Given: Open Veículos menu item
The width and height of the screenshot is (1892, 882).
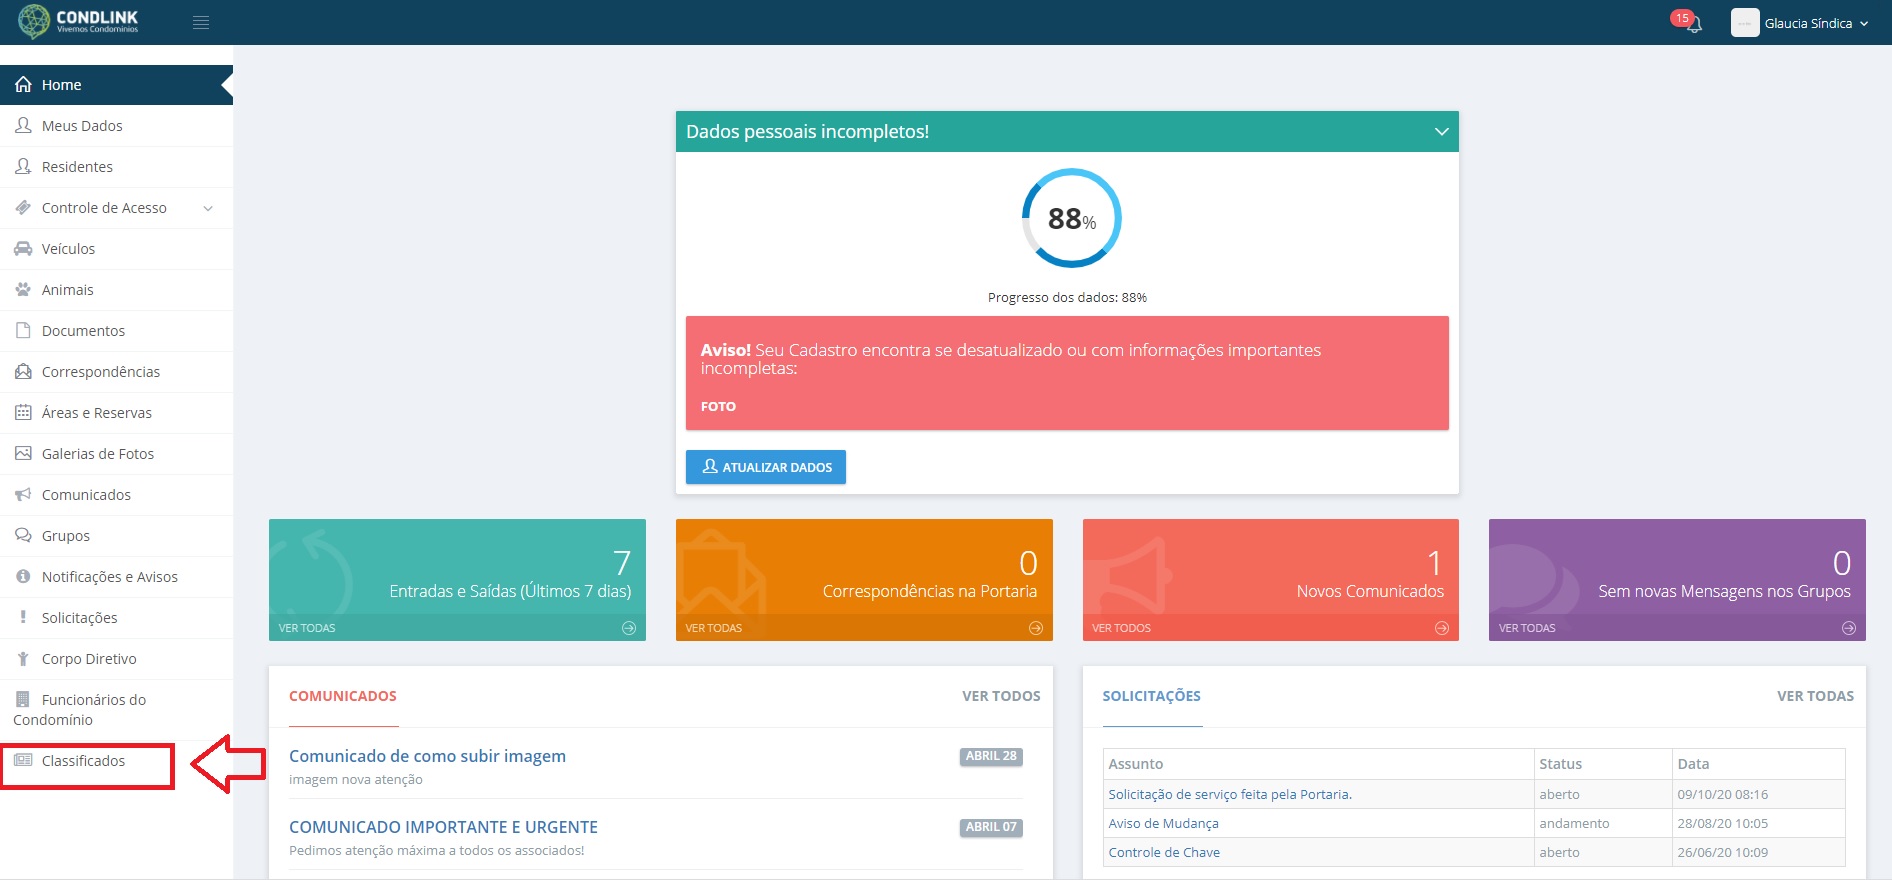Looking at the screenshot, I should tap(116, 249).
